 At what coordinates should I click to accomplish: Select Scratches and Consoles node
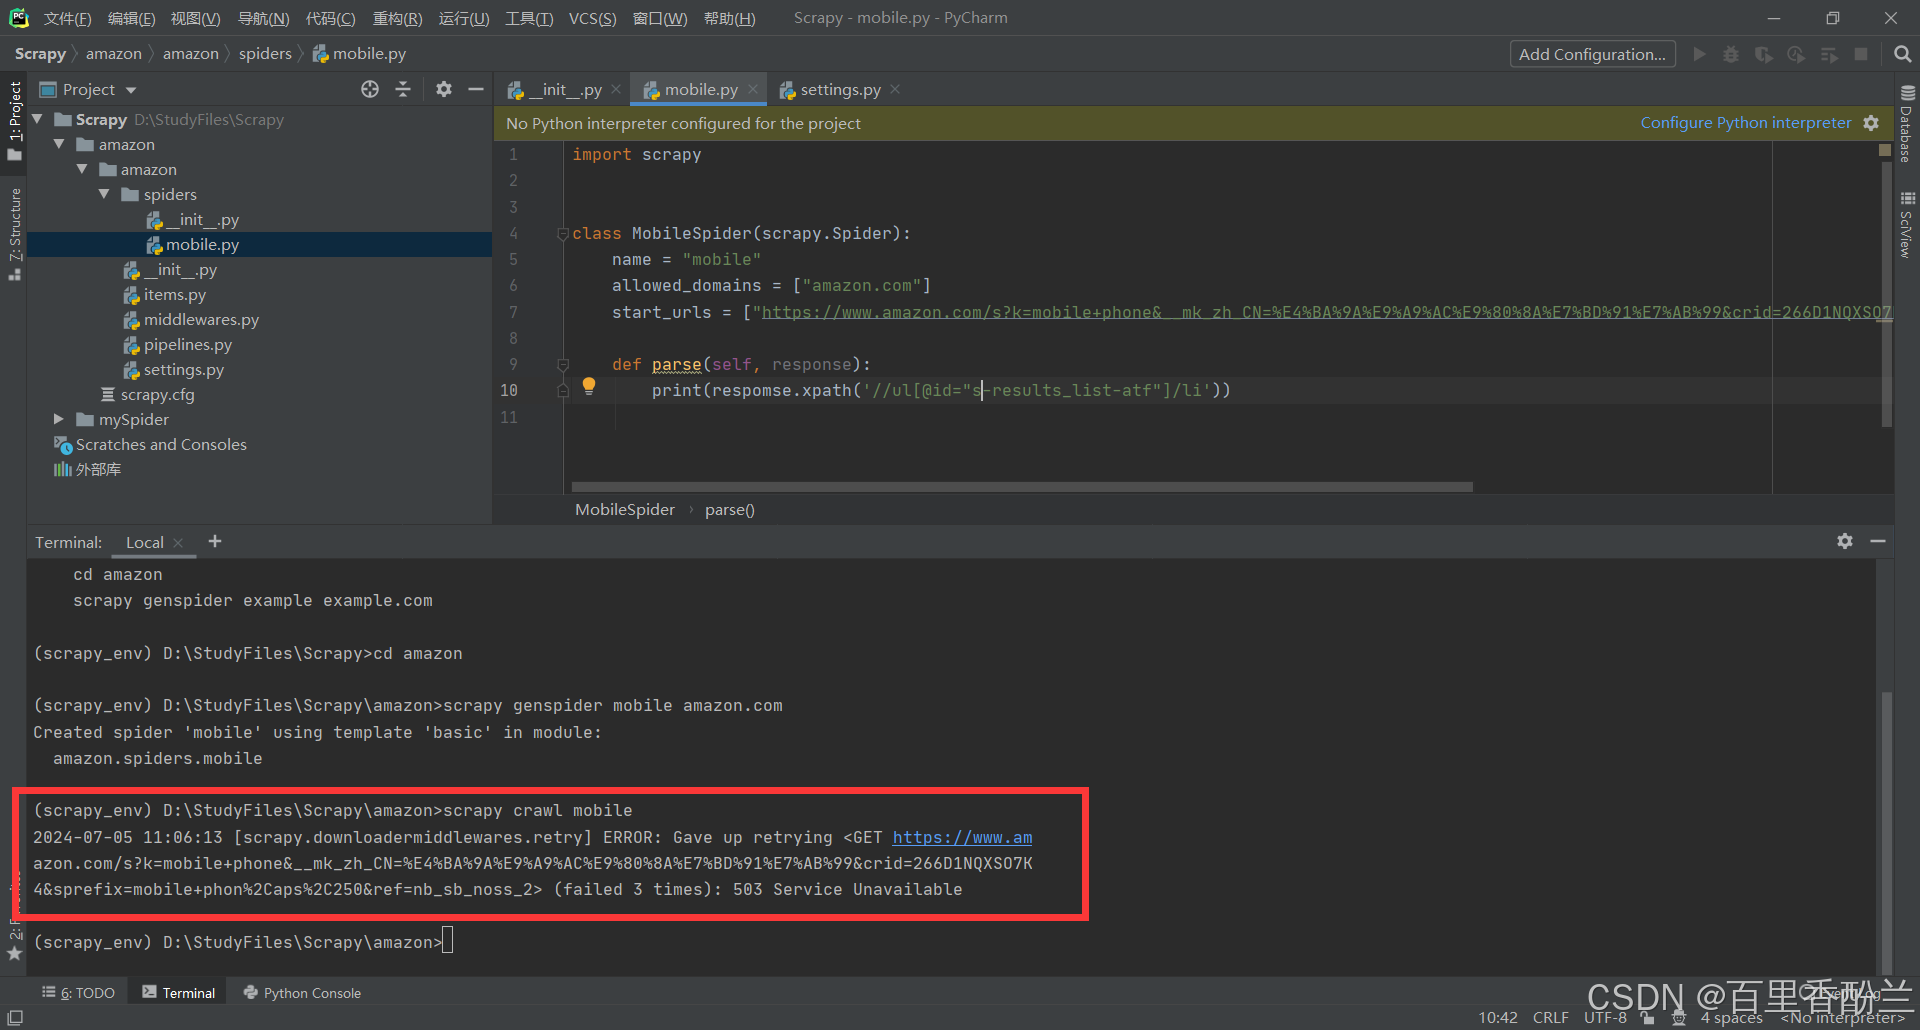pyautogui.click(x=160, y=444)
